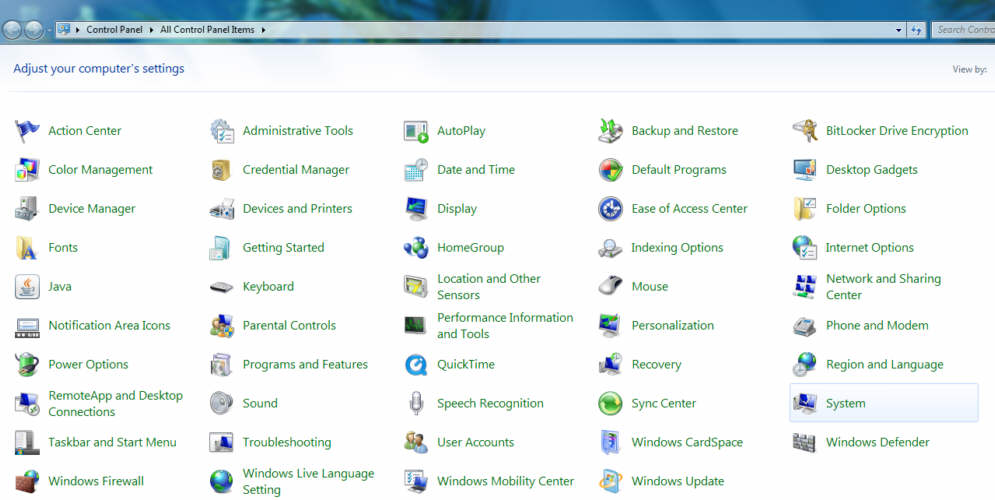Open the Indexing Options link

[x=677, y=248]
